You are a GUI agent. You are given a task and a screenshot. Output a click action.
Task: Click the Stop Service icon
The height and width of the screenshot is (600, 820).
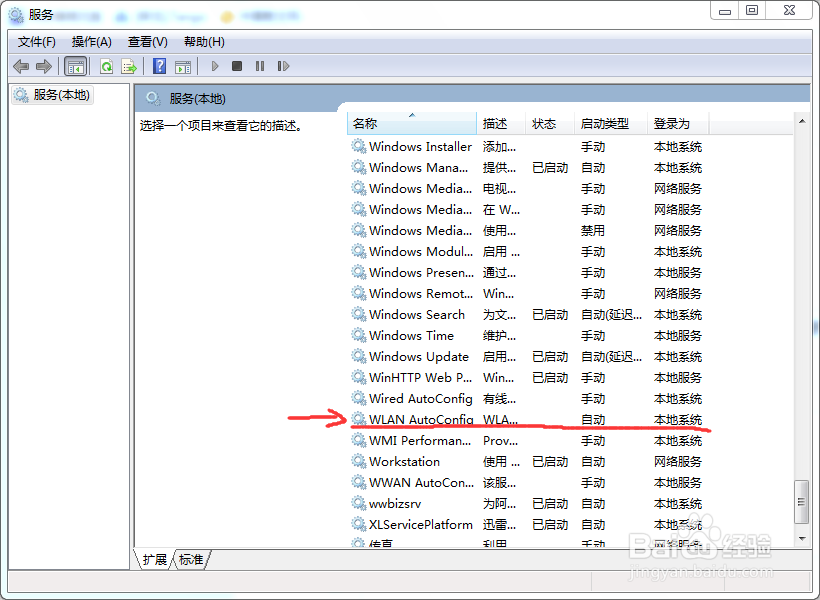pyautogui.click(x=237, y=66)
